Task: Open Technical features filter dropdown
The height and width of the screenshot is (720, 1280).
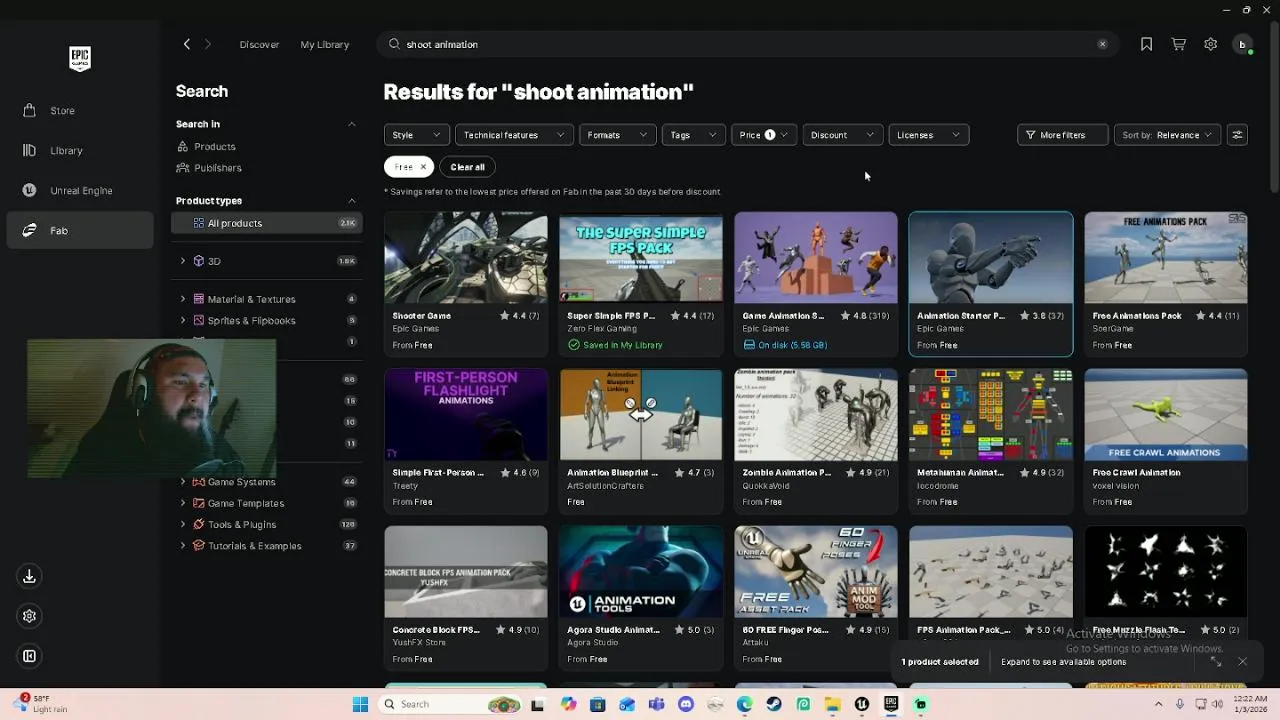Action: pyautogui.click(x=513, y=135)
